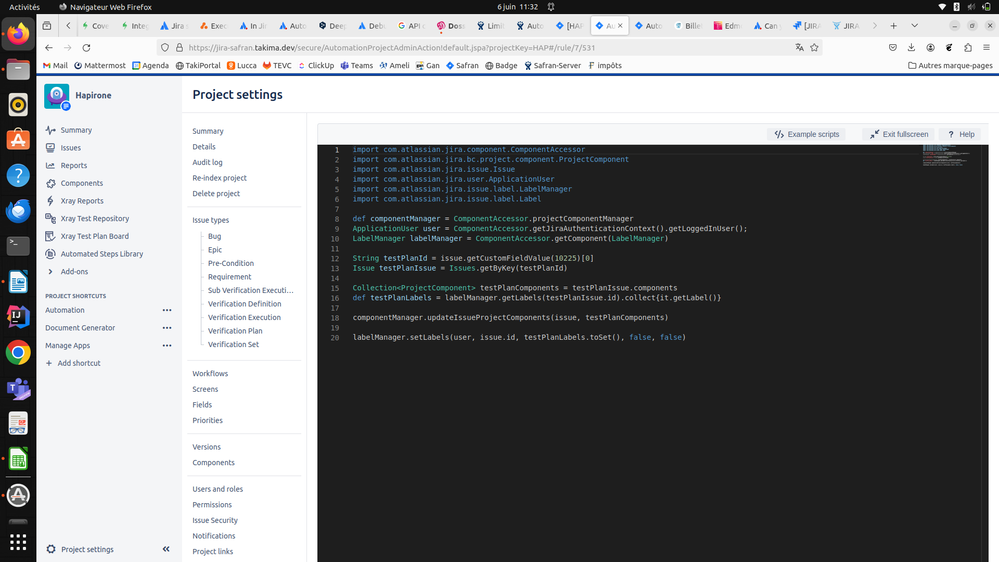The image size is (999, 562).
Task: Click the Example scripts button
Action: tap(807, 134)
